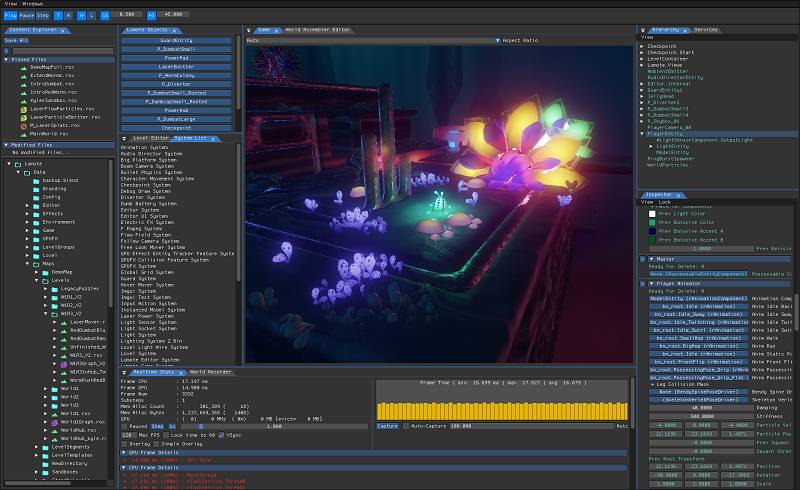Click the Capture button under frame graph

(388, 426)
